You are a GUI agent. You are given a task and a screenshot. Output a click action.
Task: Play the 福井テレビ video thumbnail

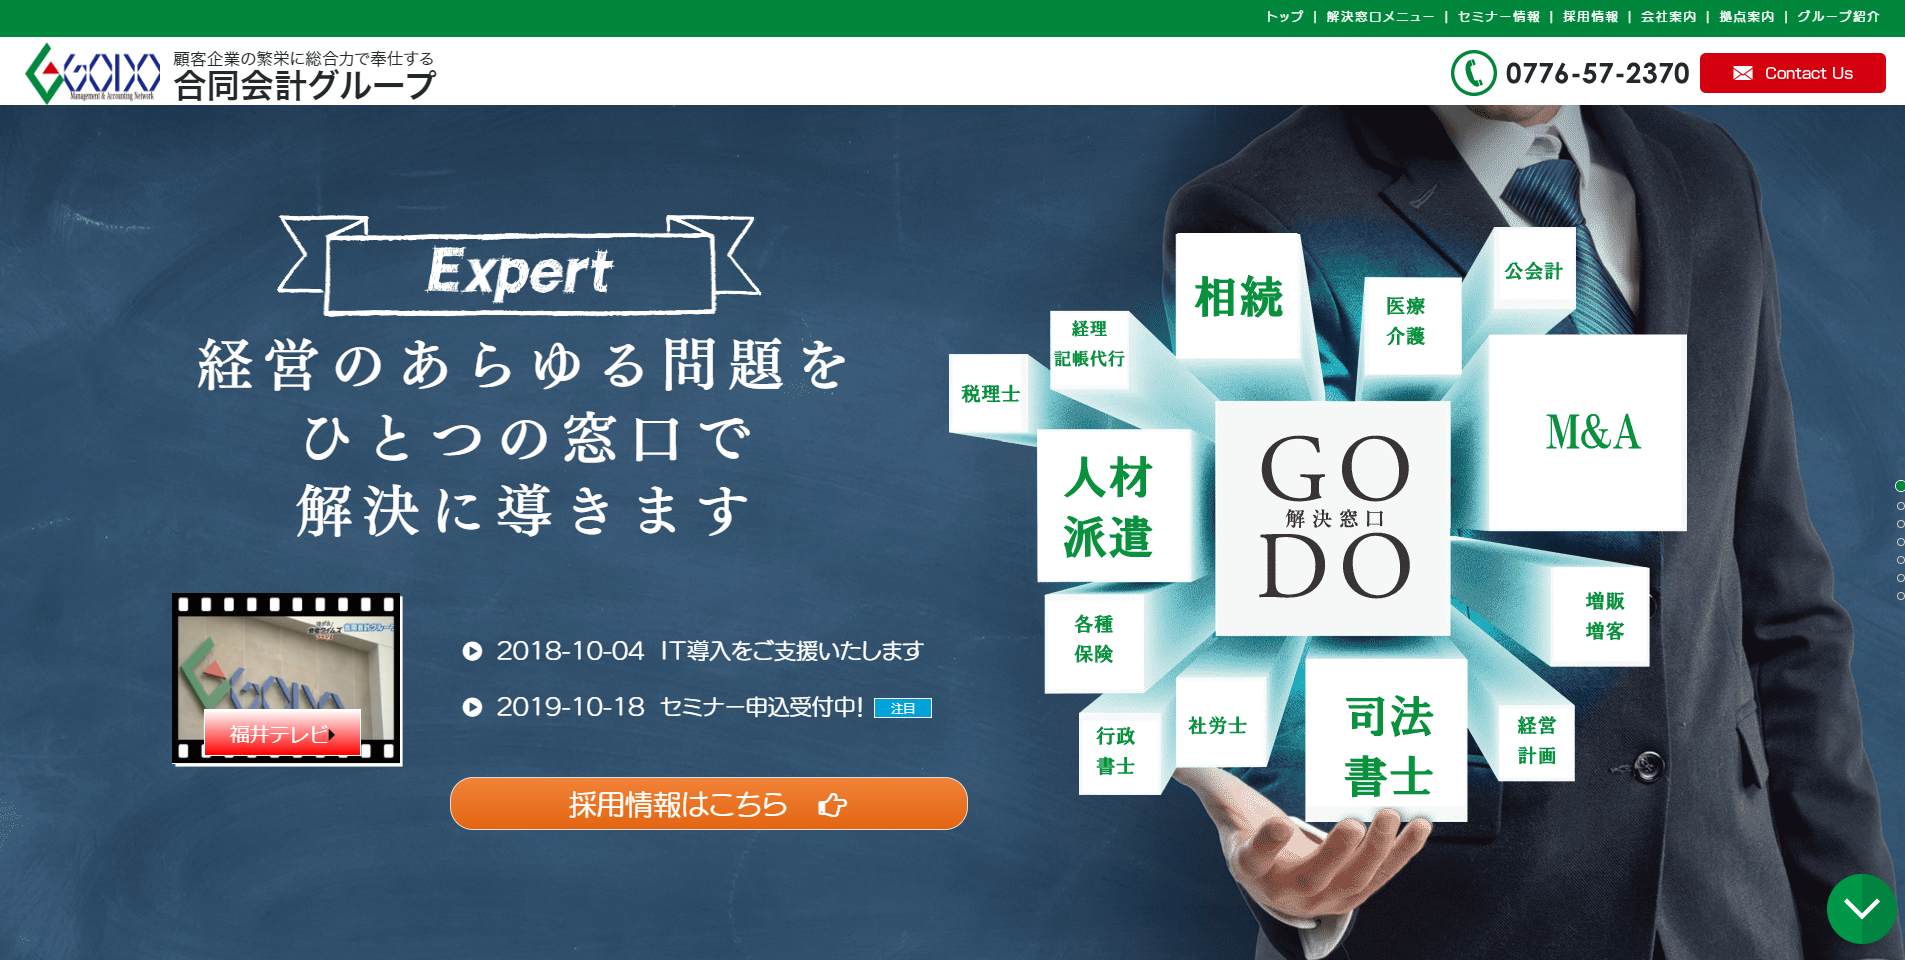pyautogui.click(x=285, y=678)
